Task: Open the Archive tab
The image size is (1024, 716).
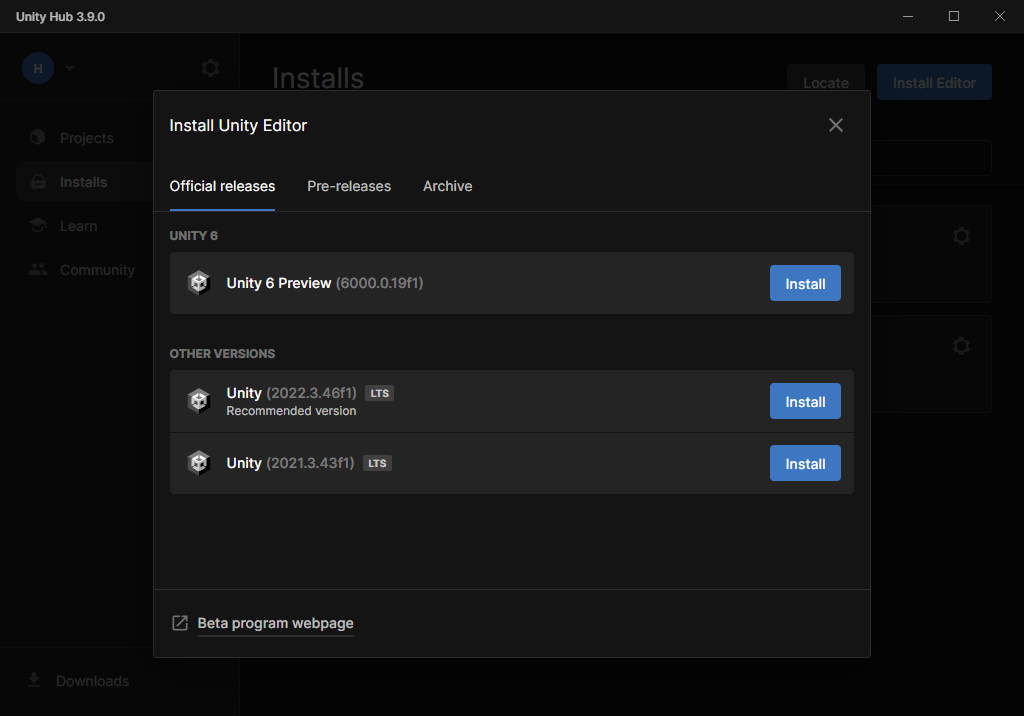Action: click(x=447, y=186)
